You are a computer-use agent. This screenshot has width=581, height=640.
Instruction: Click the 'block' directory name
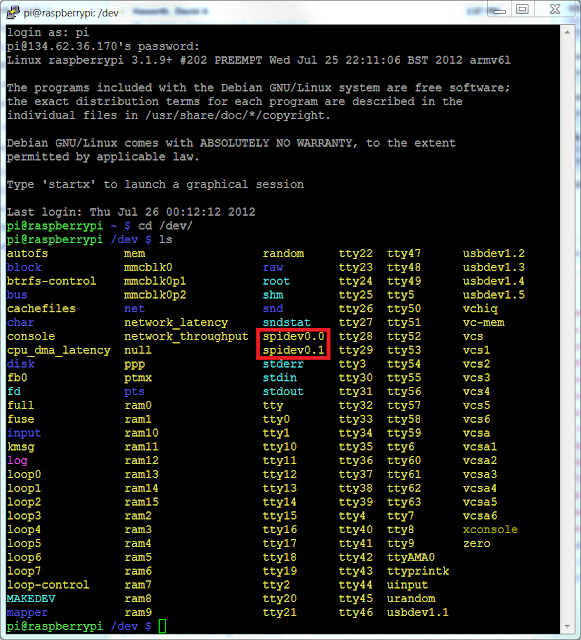click(24, 267)
